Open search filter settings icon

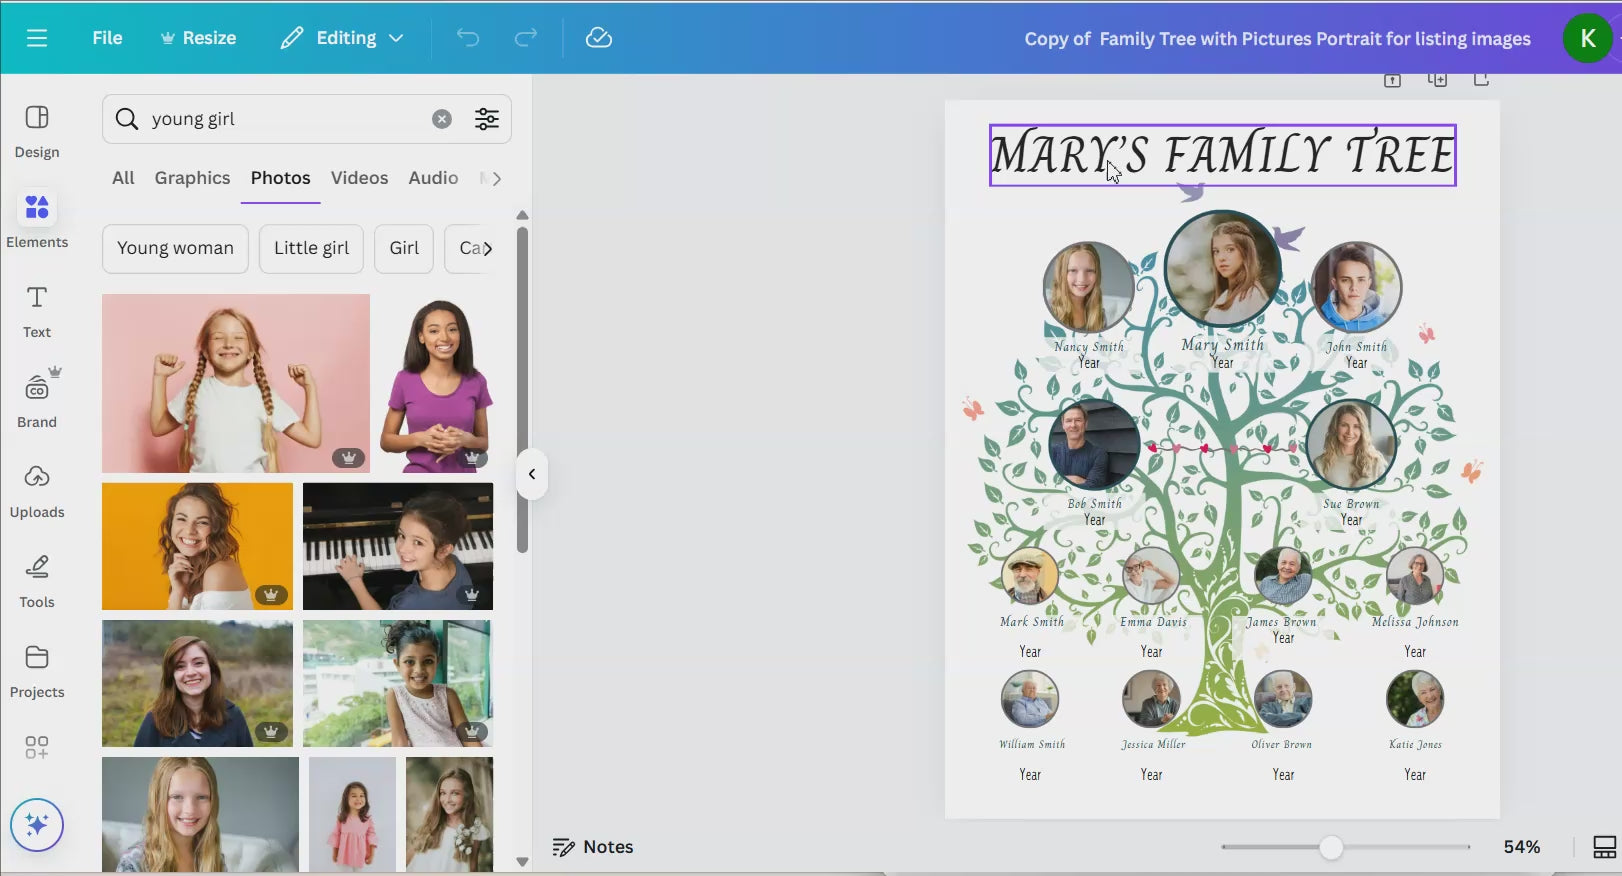point(487,119)
